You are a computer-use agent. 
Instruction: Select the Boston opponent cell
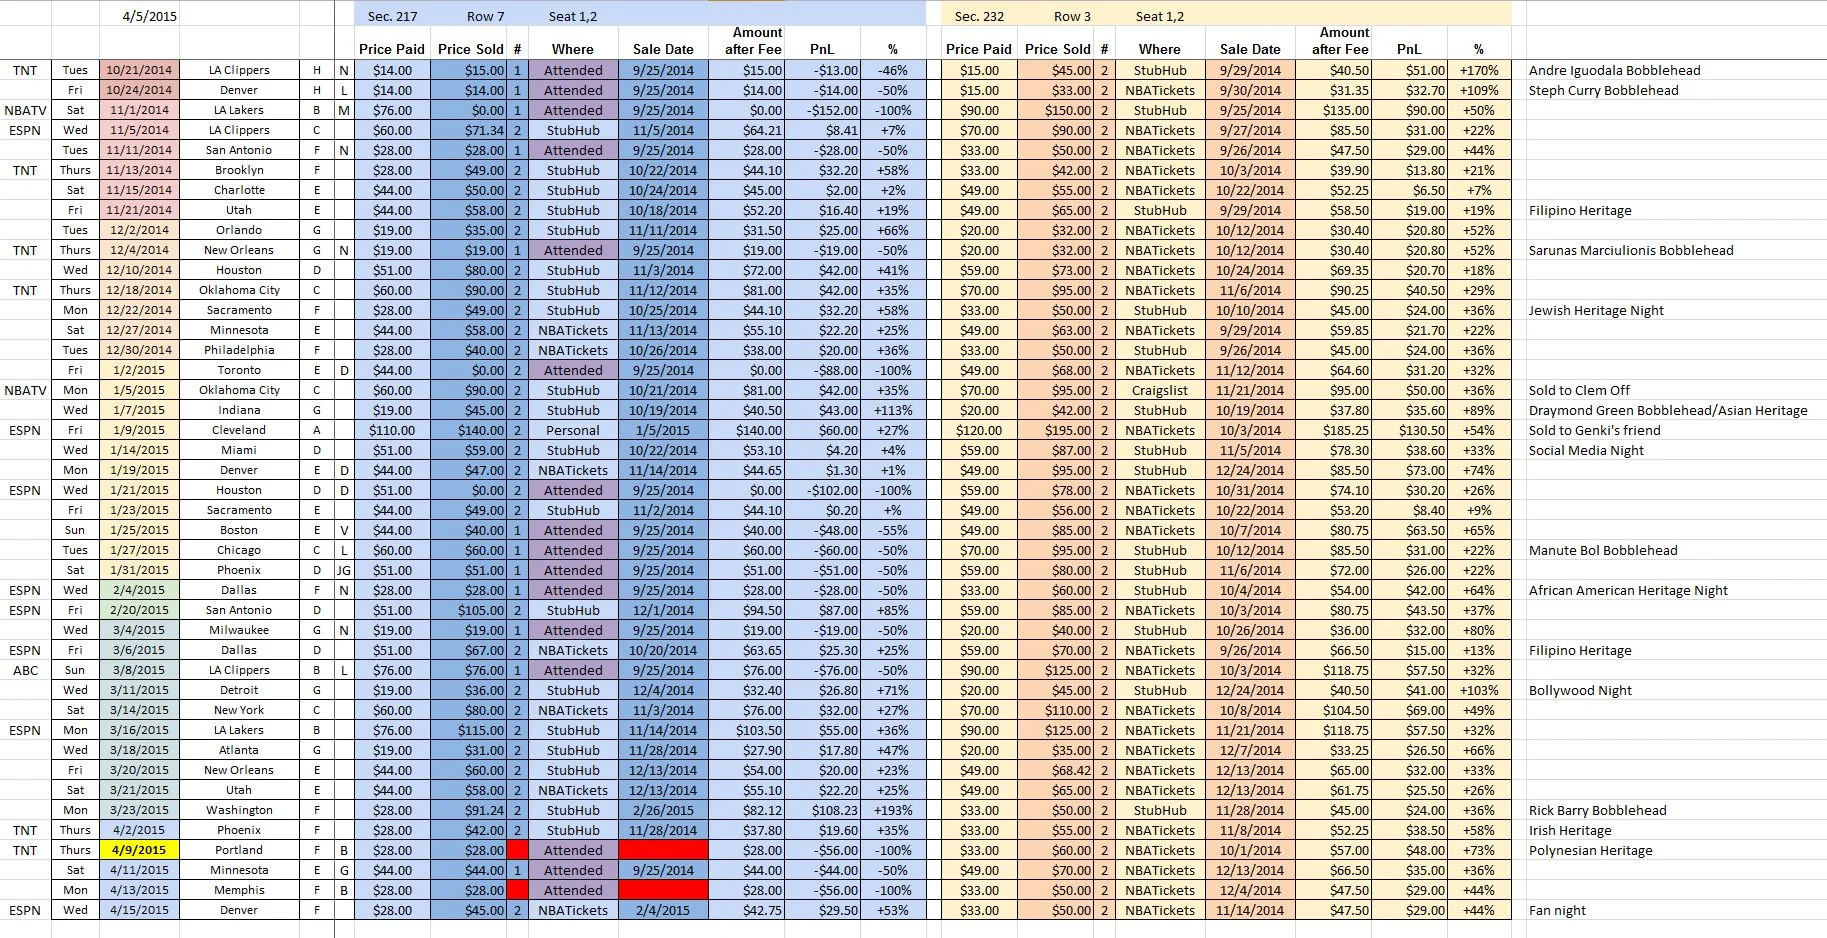coord(239,530)
